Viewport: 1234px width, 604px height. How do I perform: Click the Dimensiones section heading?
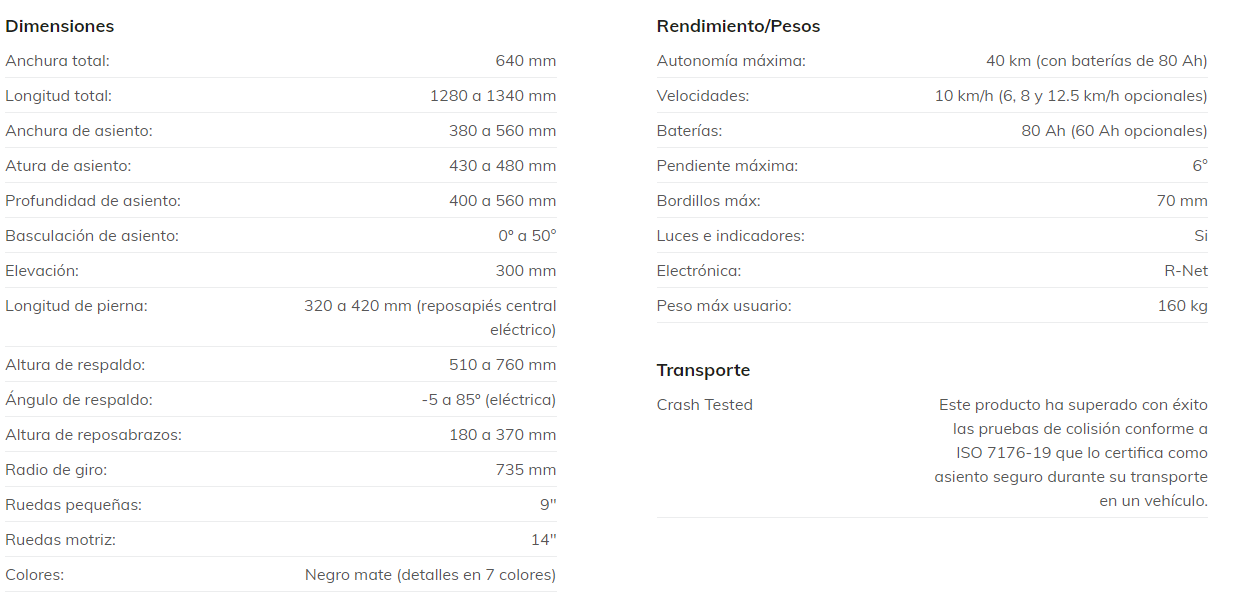(60, 26)
